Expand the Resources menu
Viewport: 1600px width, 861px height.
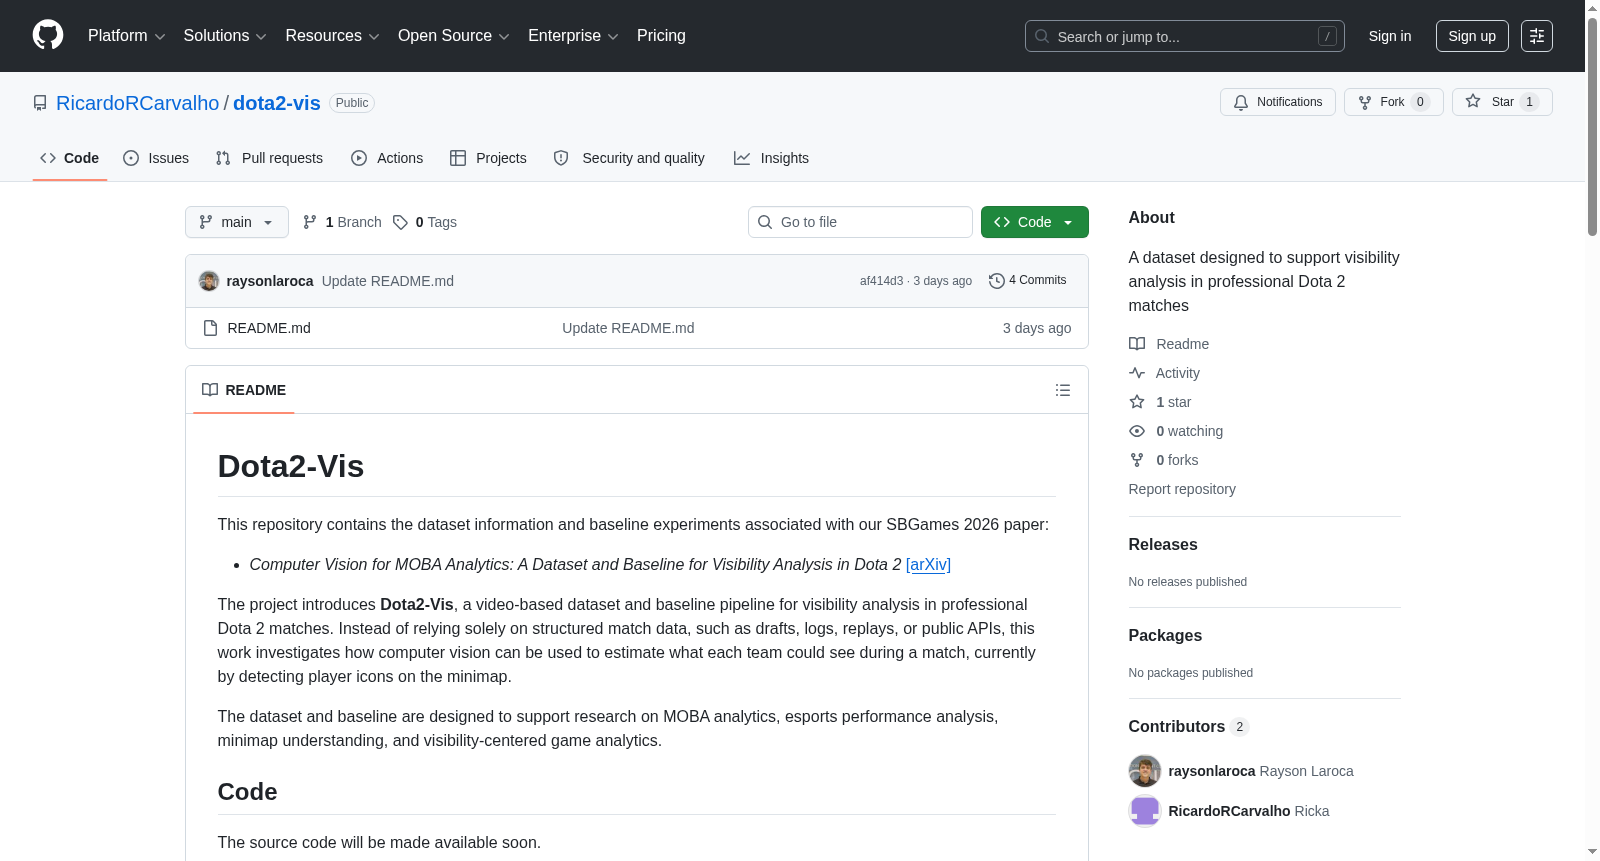pos(332,36)
